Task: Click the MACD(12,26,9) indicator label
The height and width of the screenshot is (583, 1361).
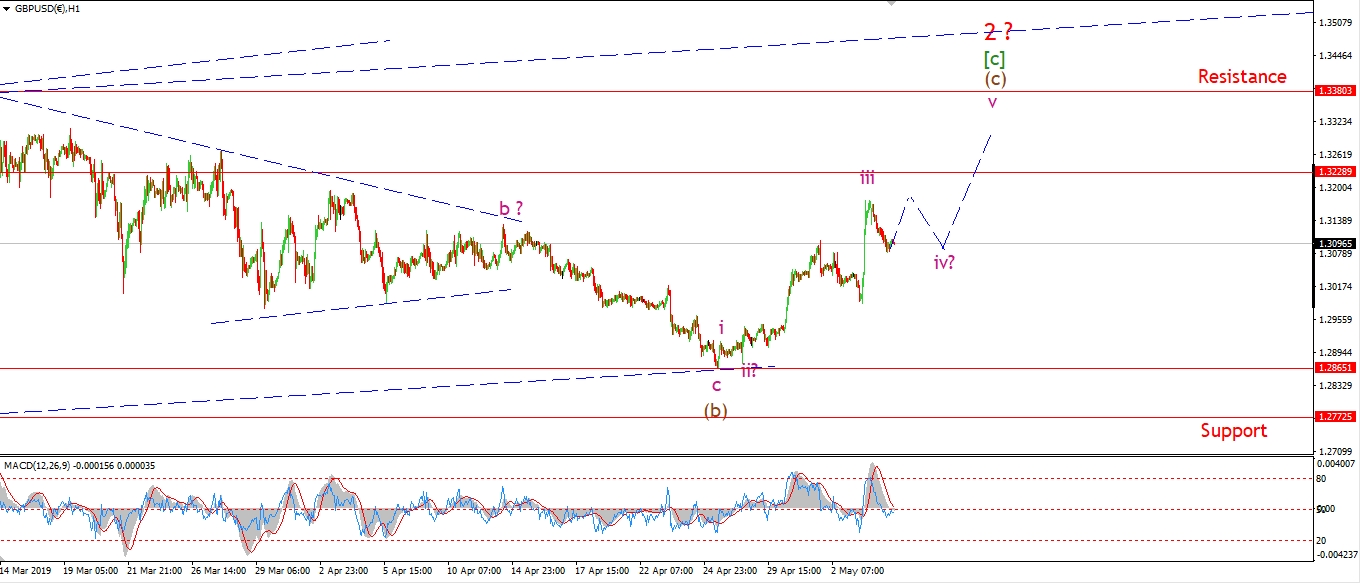Action: [67, 466]
